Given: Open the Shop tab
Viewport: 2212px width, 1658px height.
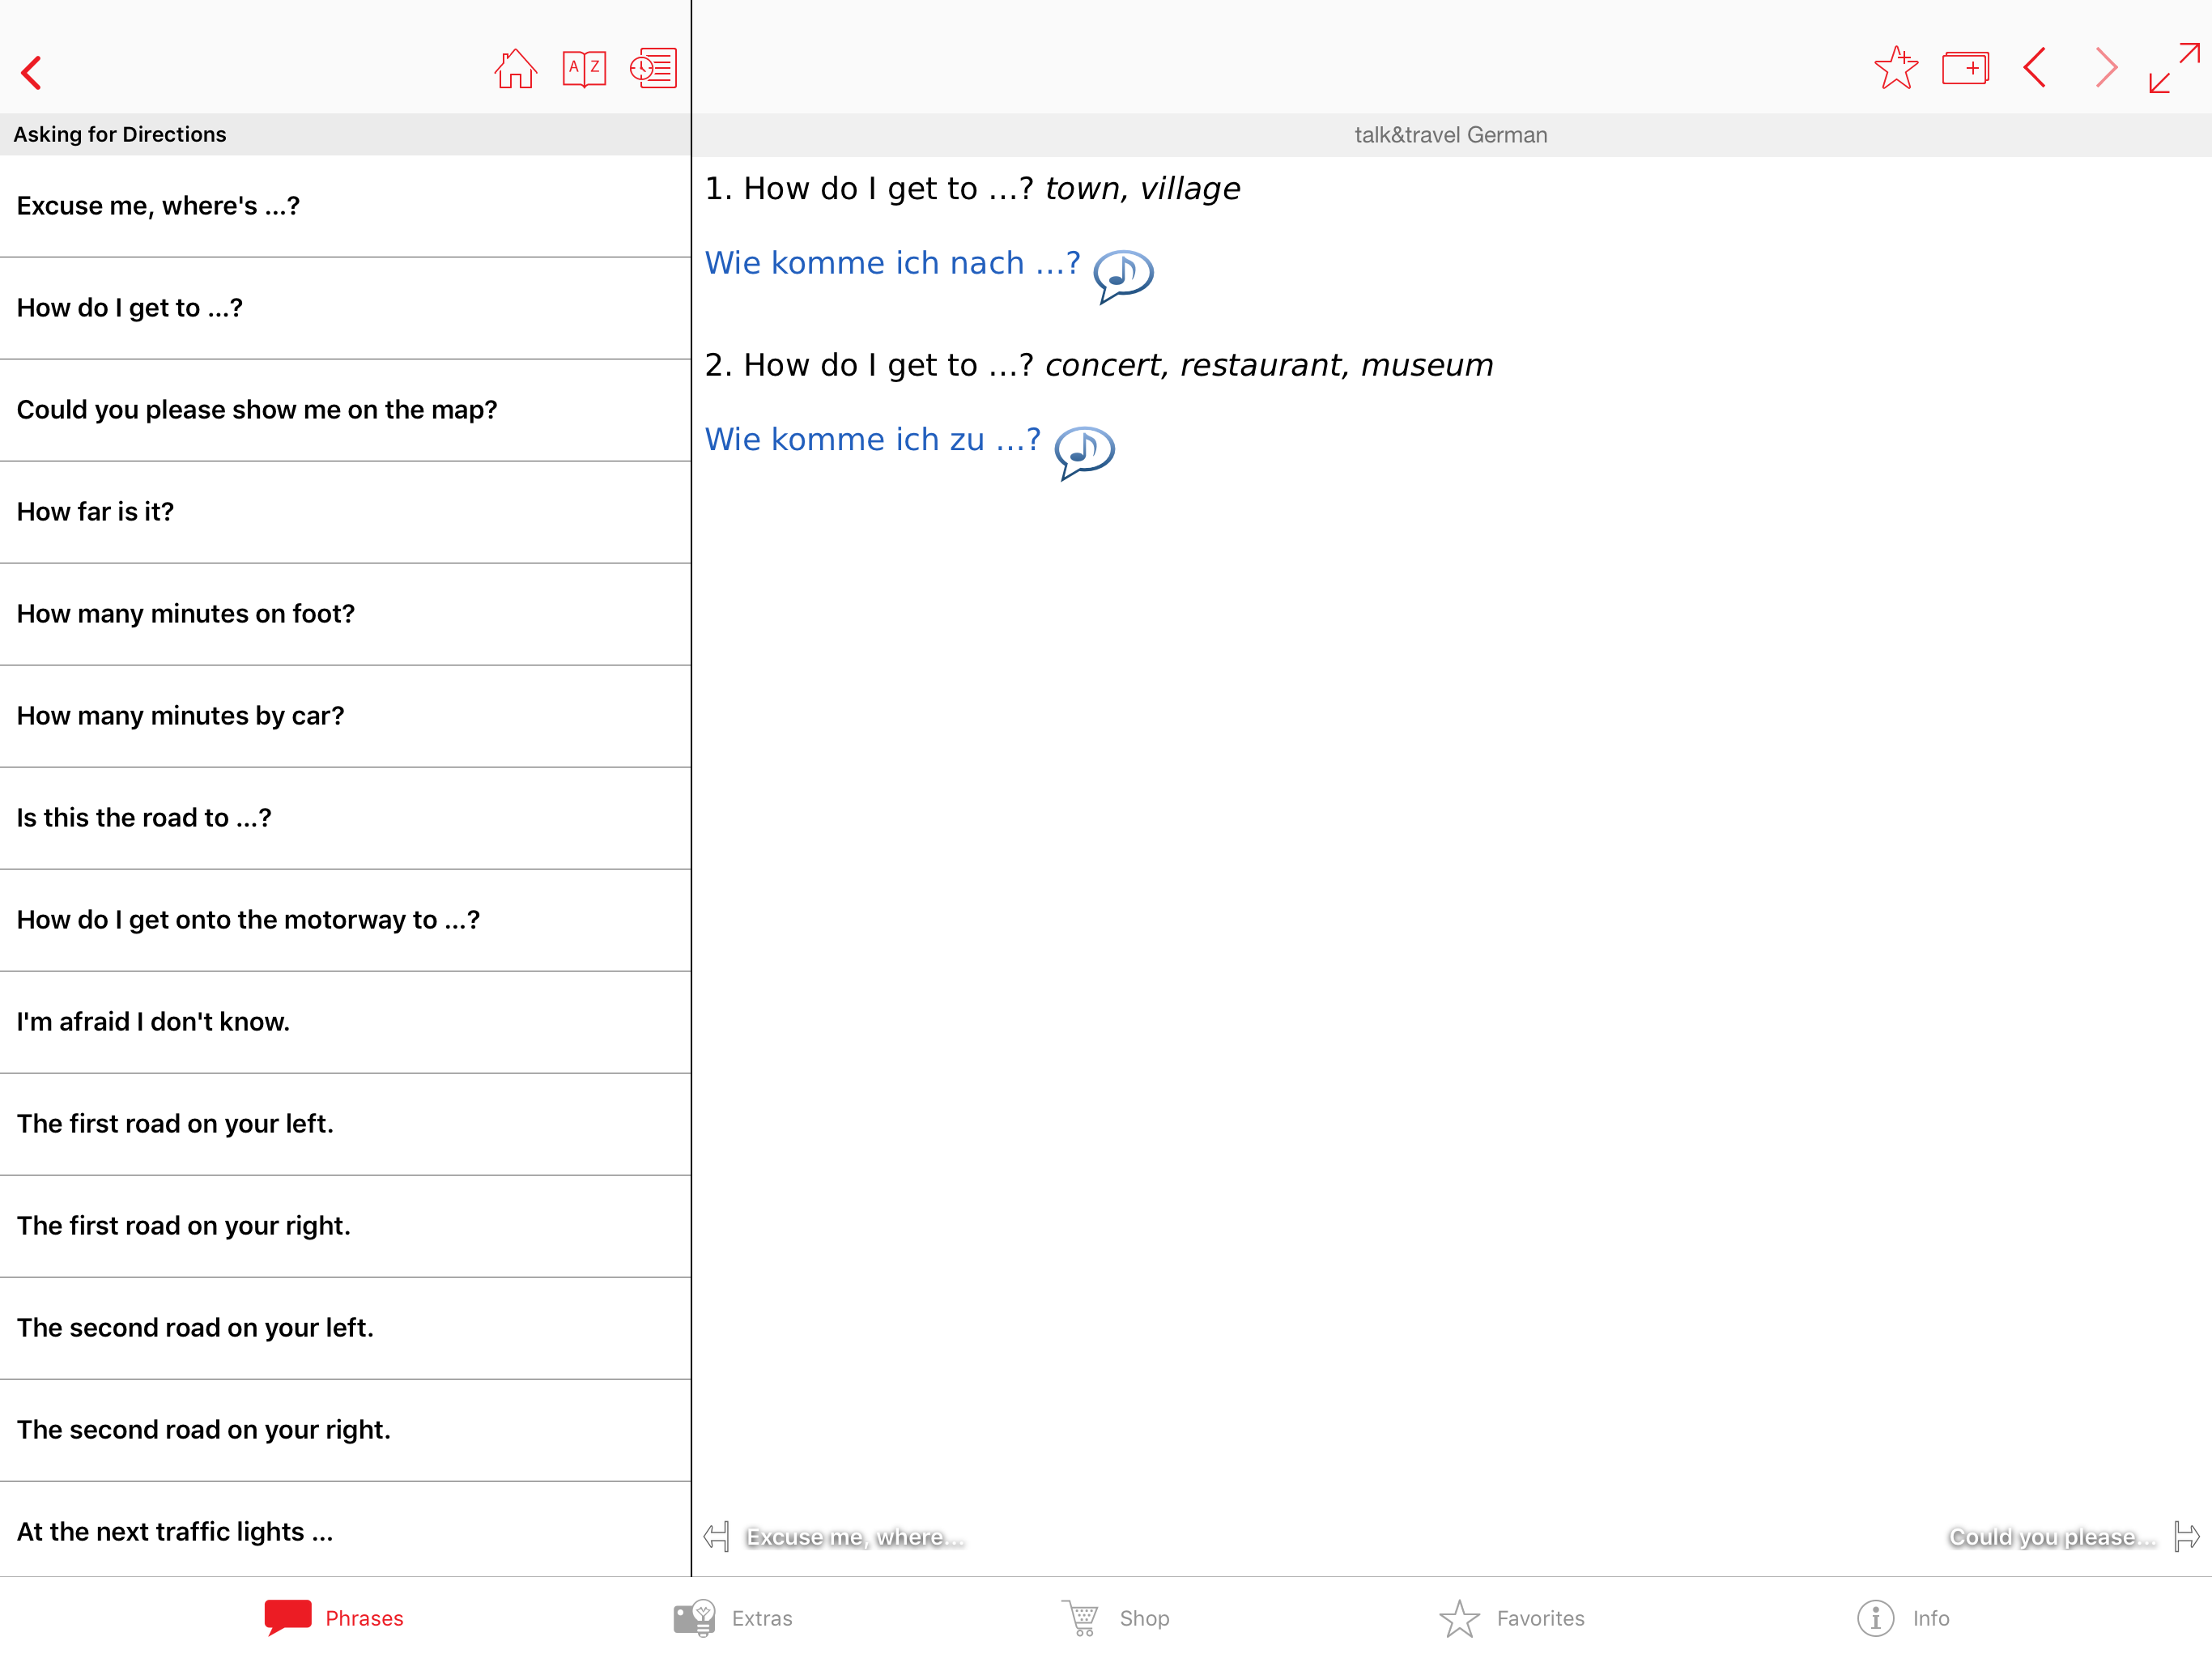Looking at the screenshot, I should [1115, 1617].
